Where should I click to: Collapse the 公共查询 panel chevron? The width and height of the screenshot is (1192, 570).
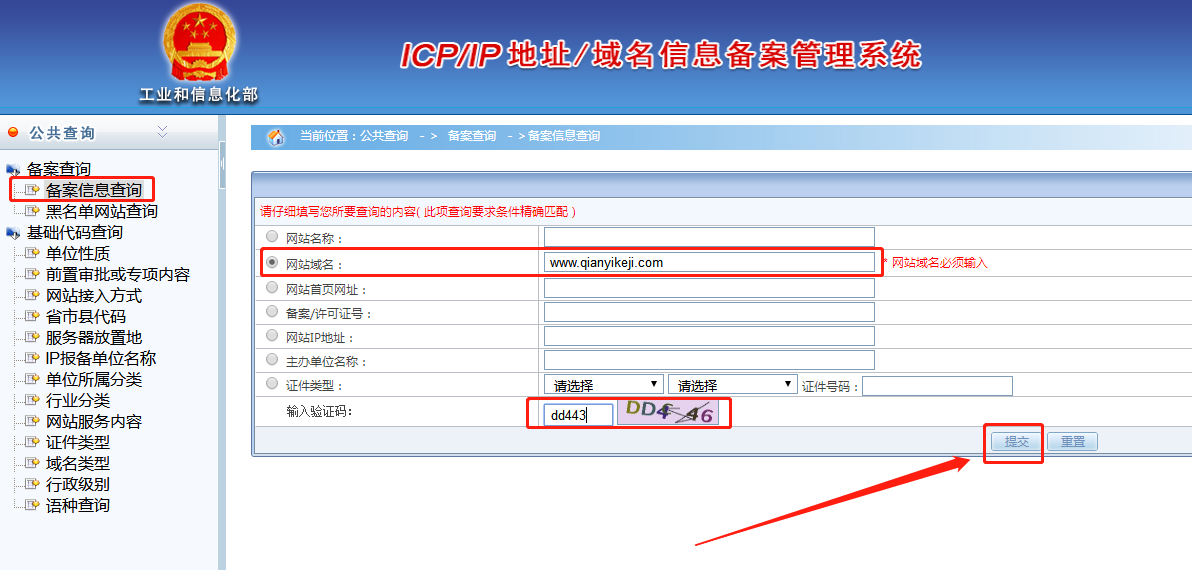pyautogui.click(x=163, y=132)
